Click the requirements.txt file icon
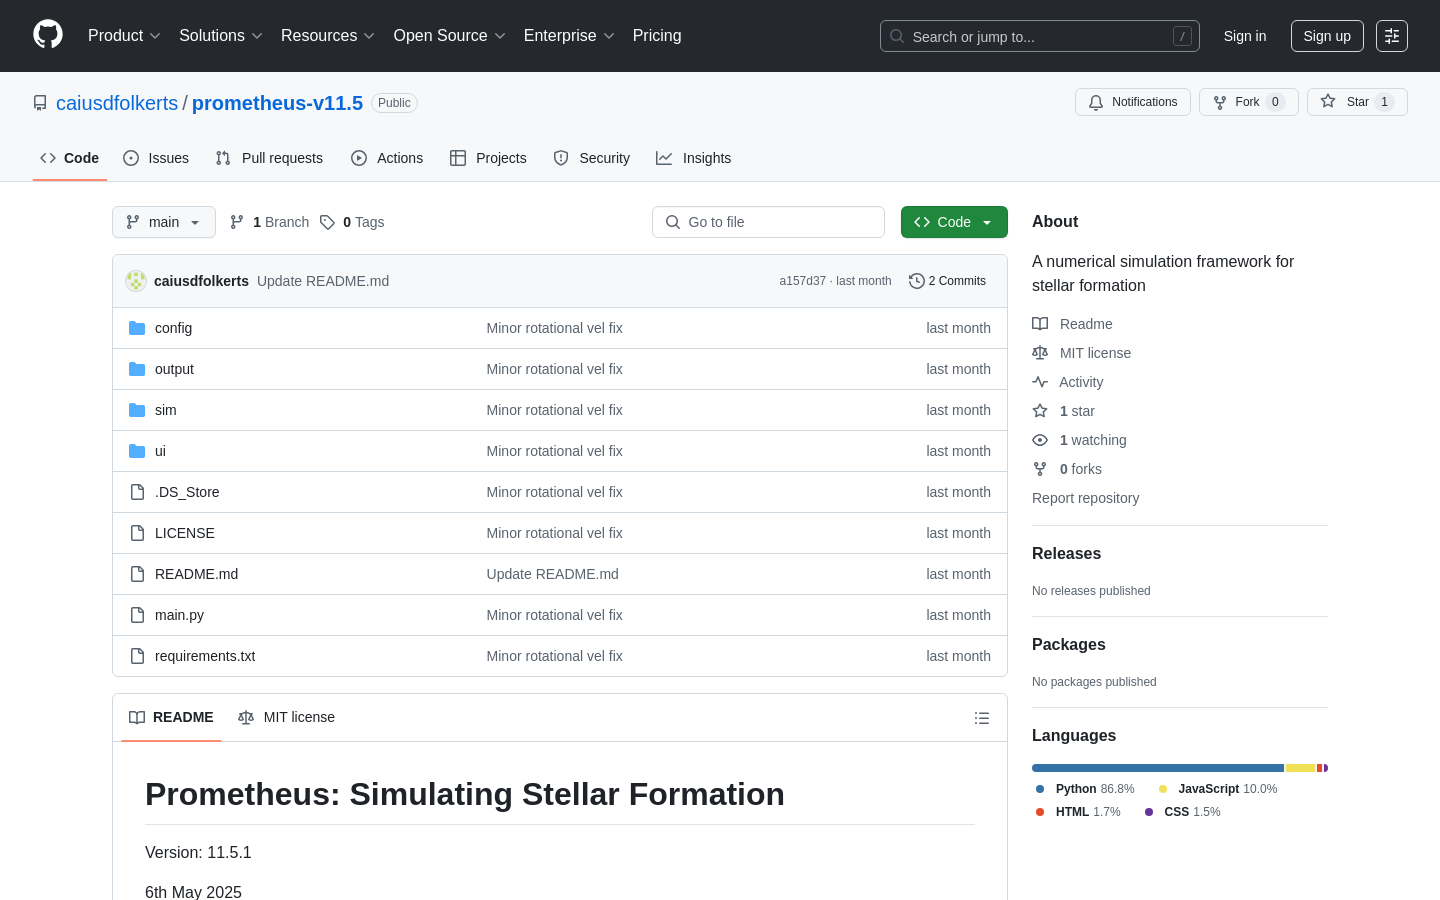Image resolution: width=1440 pixels, height=900 pixels. [137, 656]
